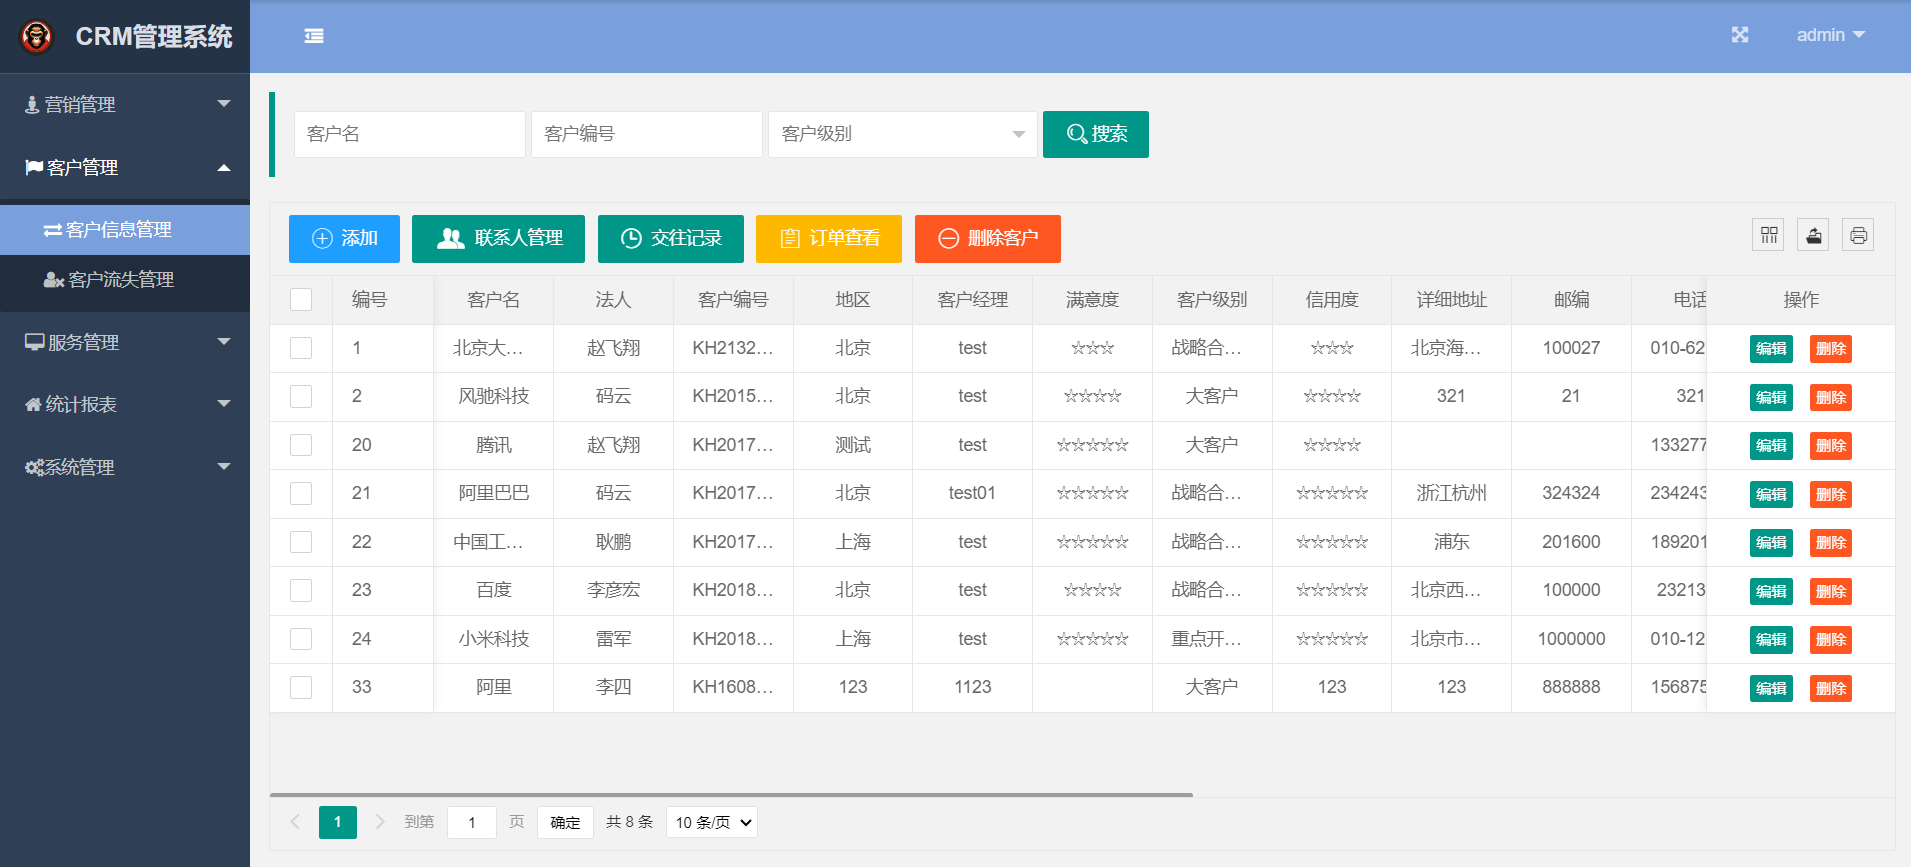Check the row for 小米科技

(x=301, y=639)
